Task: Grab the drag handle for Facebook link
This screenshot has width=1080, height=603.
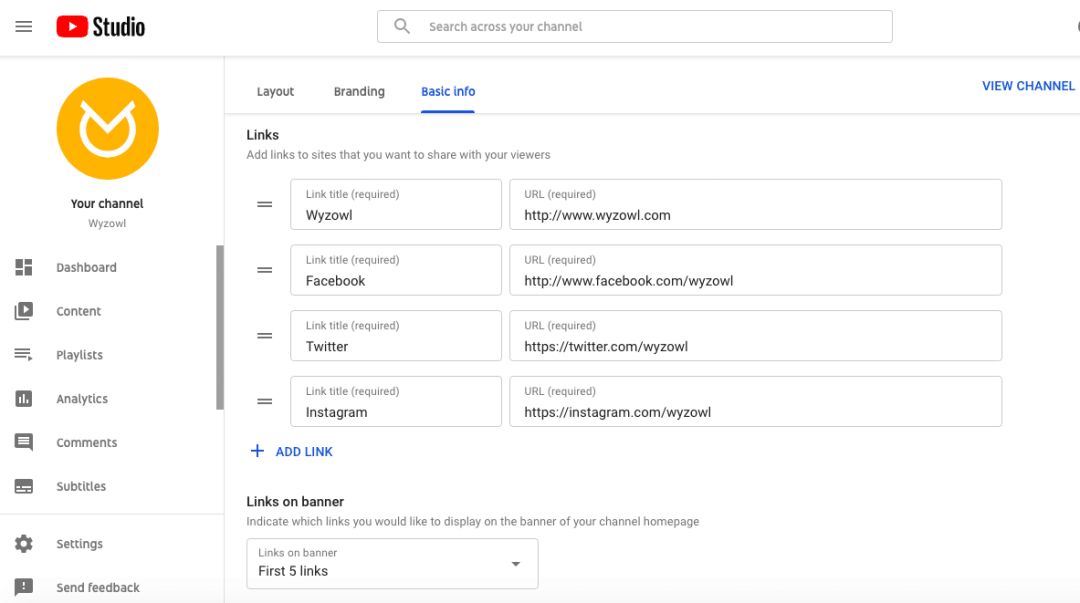Action: (x=264, y=270)
